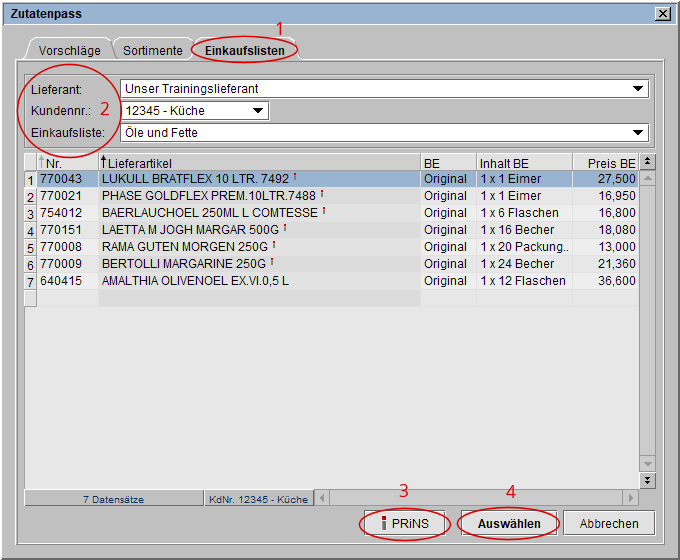Click the horizontal scrollbar right arrow
Viewport: 680px width, 560px height.
[x=630, y=497]
